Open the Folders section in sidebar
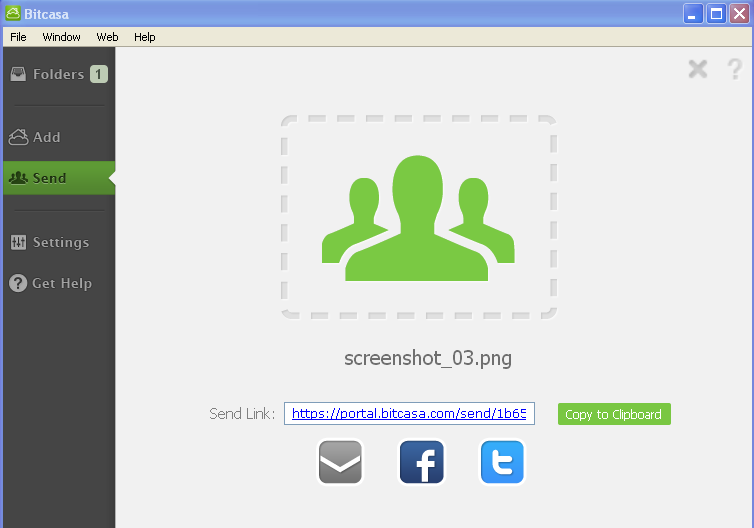This screenshot has height=528, width=754. [x=59, y=74]
